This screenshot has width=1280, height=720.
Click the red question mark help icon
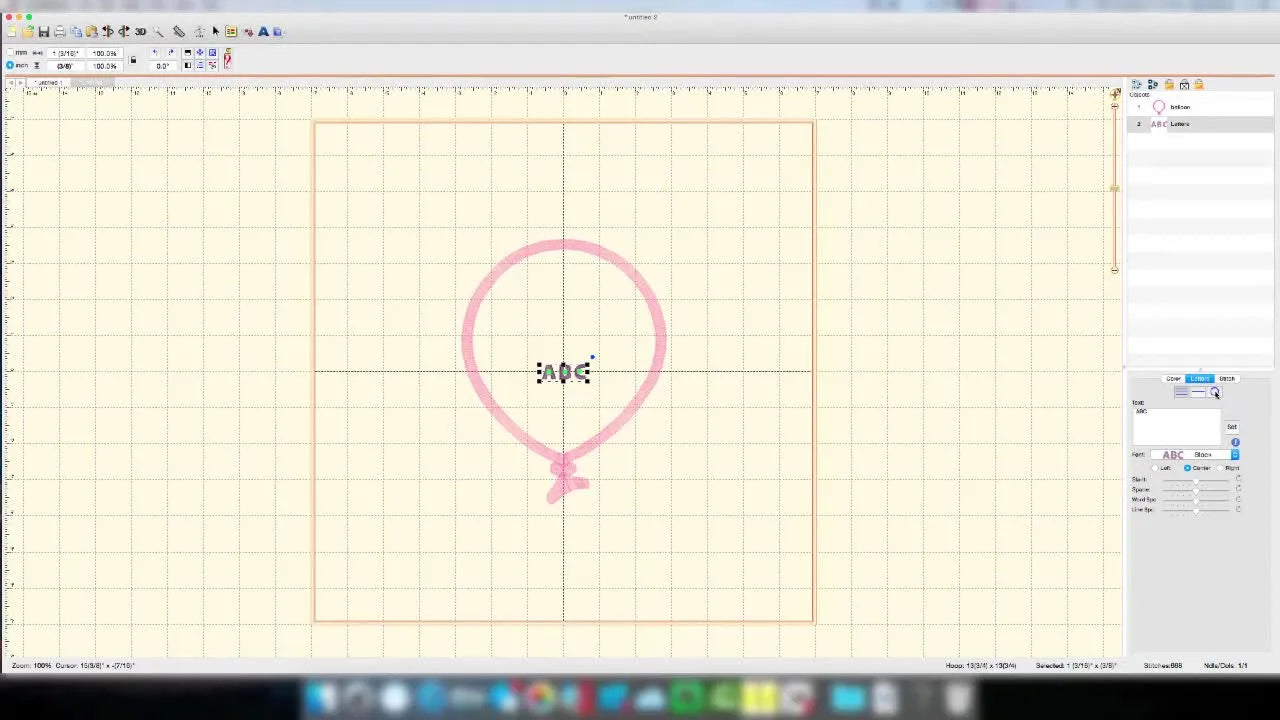click(227, 60)
